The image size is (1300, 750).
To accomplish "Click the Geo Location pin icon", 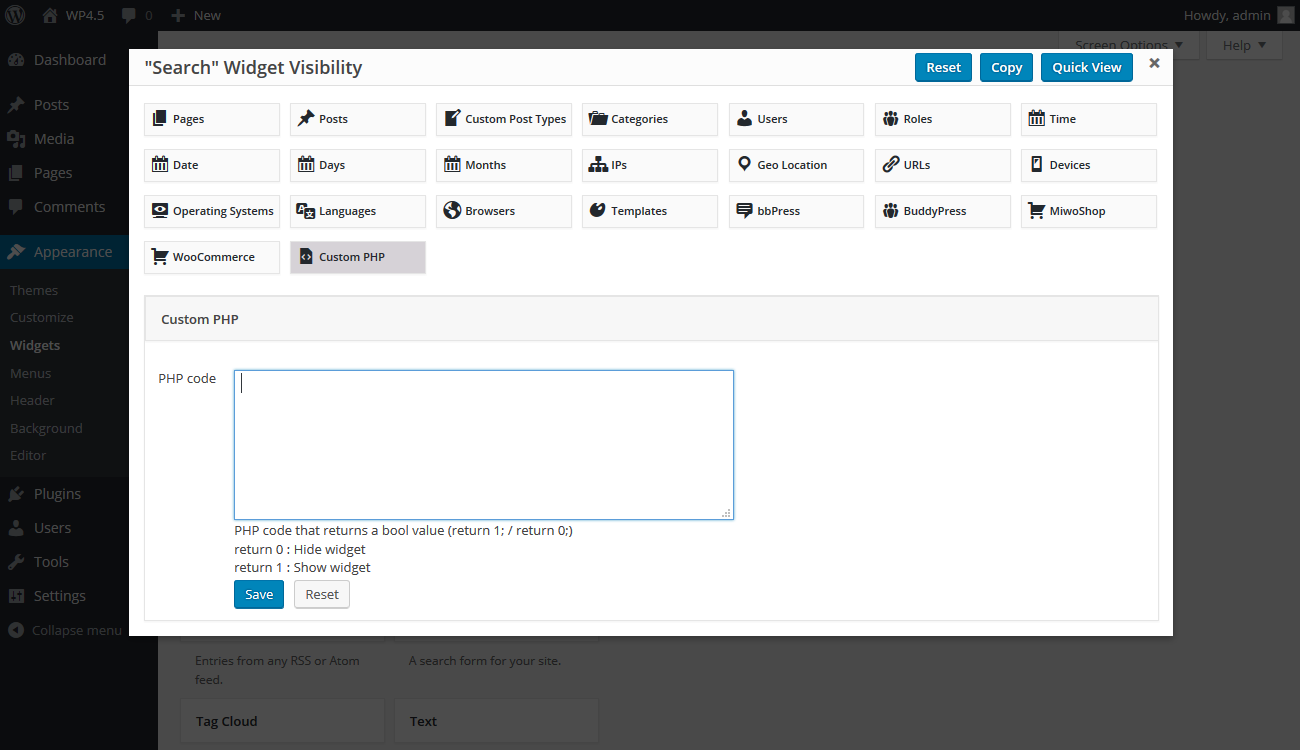I will (744, 164).
